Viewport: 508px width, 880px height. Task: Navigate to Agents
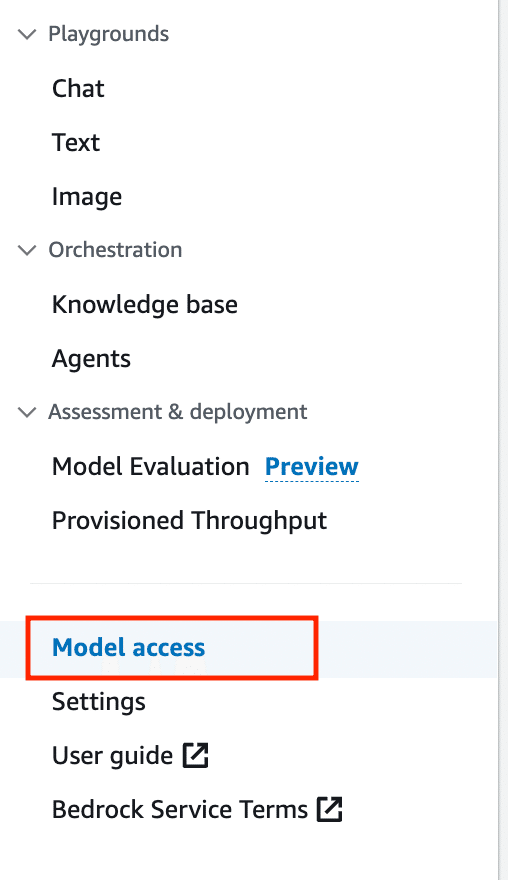point(91,359)
